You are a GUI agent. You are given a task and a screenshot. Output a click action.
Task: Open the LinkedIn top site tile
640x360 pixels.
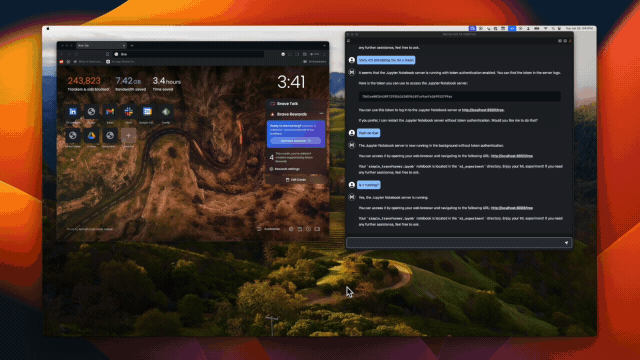[x=73, y=111]
